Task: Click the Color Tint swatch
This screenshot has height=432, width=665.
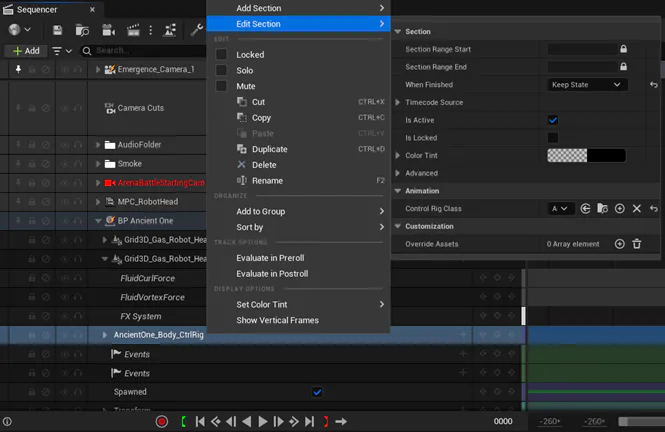Action: pos(586,156)
